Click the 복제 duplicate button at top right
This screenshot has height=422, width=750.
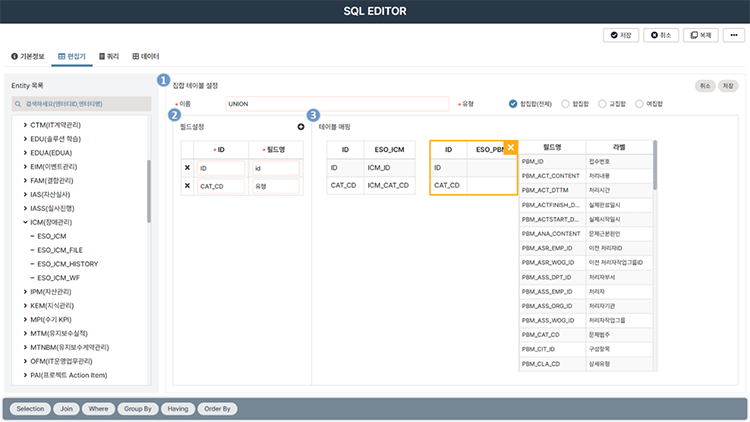699,35
